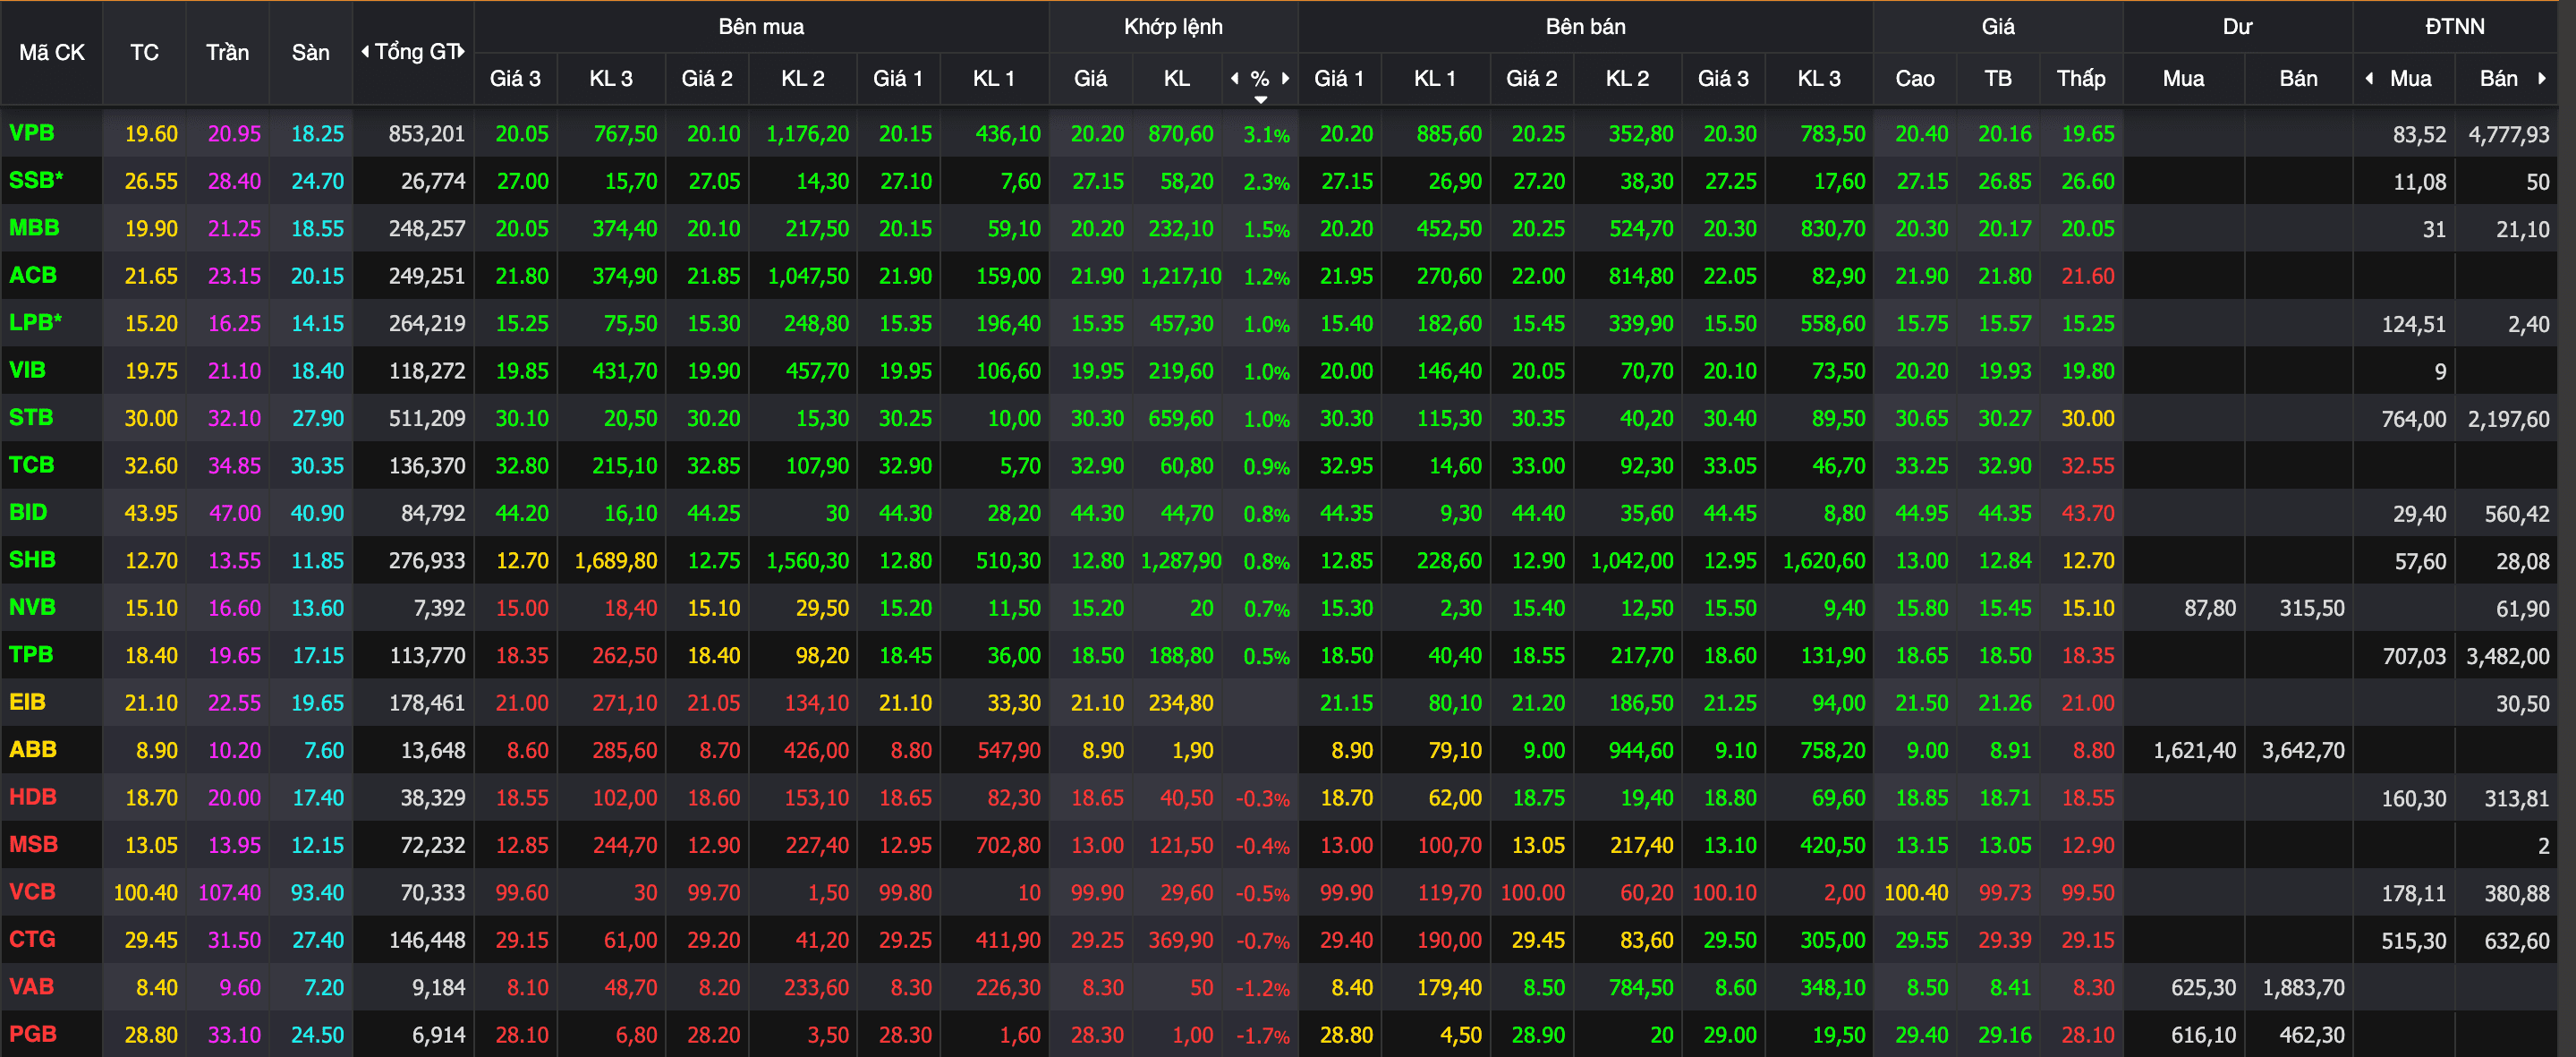Click the Trần column header
Image resolution: width=2576 pixels, height=1057 pixels.
227,52
